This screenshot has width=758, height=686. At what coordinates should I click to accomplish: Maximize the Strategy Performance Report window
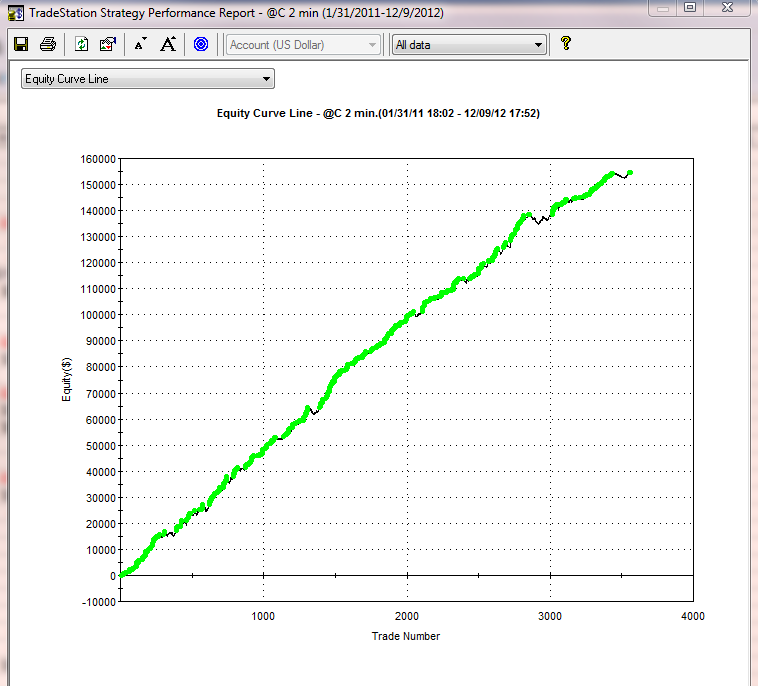pos(689,8)
